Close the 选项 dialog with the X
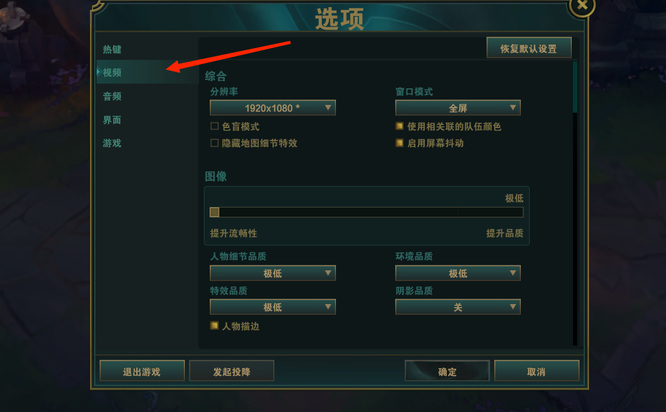 point(582,6)
